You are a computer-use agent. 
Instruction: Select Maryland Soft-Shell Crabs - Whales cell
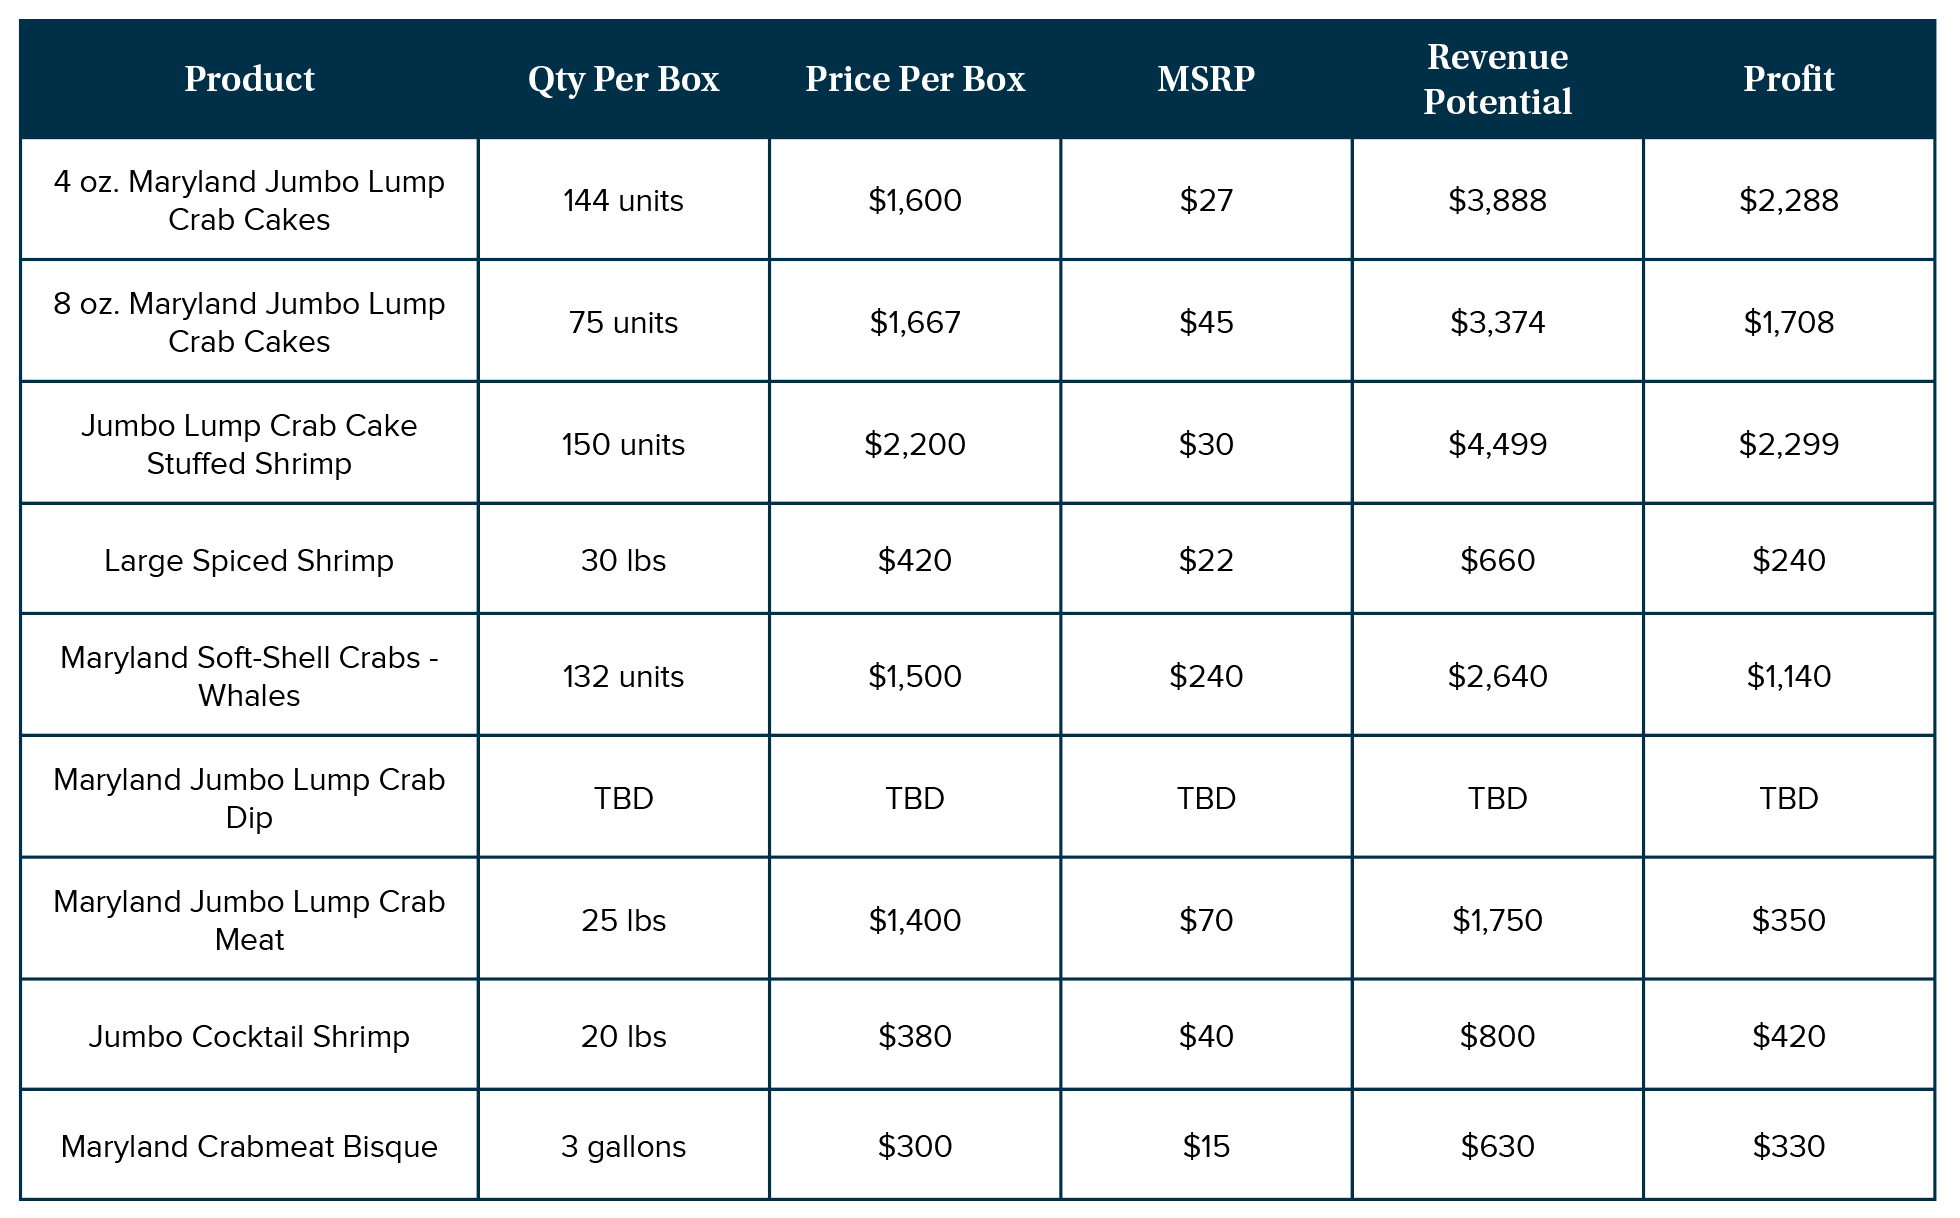[x=249, y=676]
